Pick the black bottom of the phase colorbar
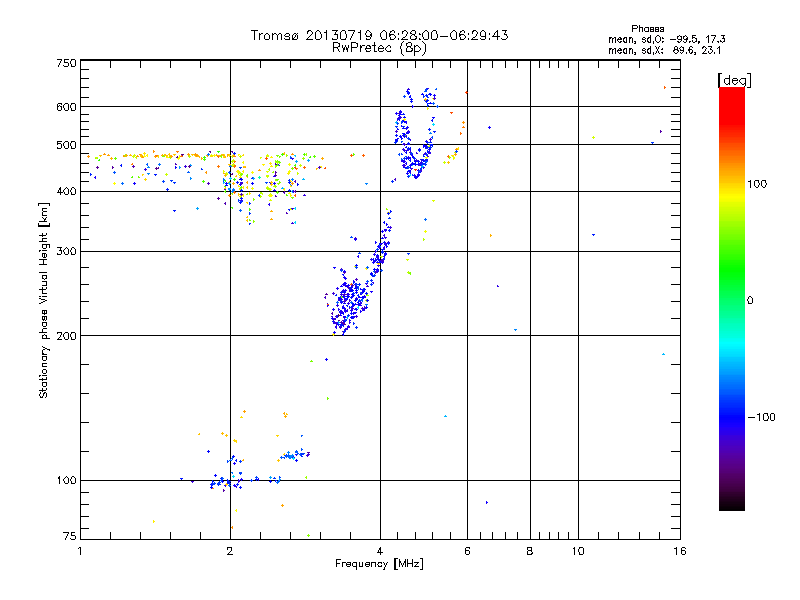Screen dimensions: 800x600 [x=732, y=503]
